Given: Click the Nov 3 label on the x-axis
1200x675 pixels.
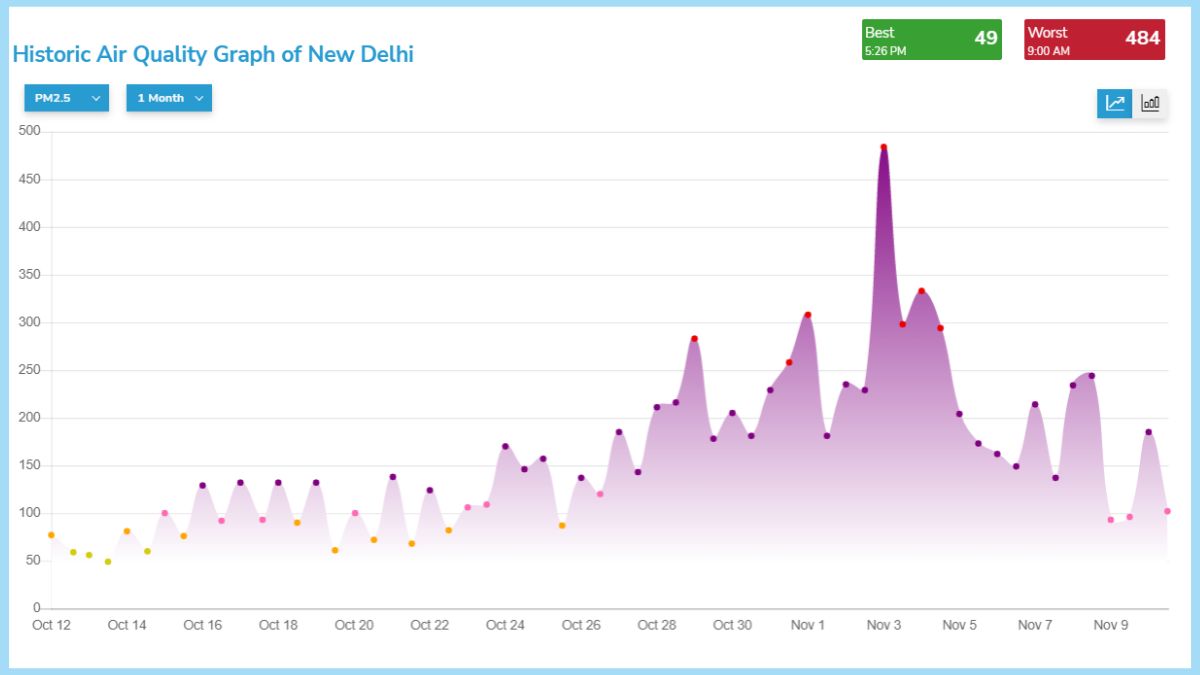Looking at the screenshot, I should pos(883,624).
